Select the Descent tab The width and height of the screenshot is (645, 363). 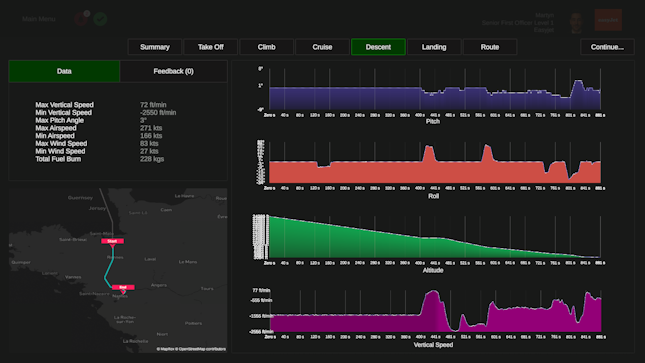378,47
